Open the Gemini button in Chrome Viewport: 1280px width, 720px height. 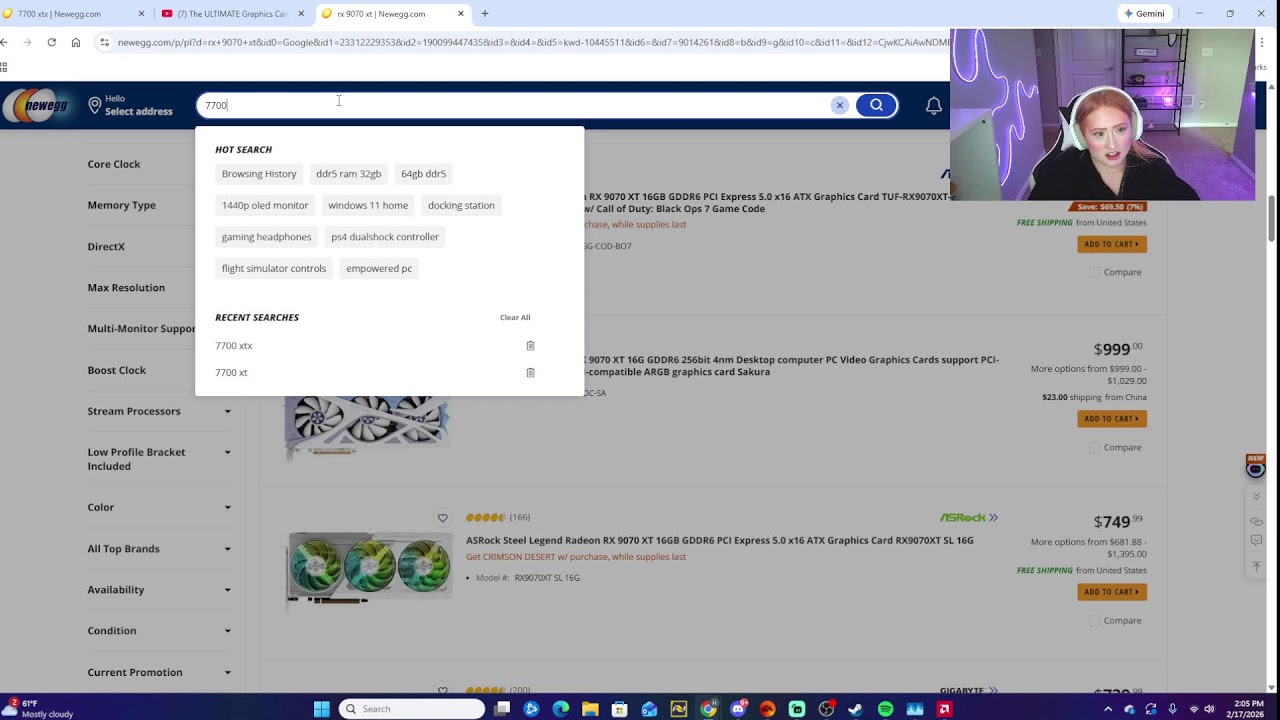[1144, 14]
